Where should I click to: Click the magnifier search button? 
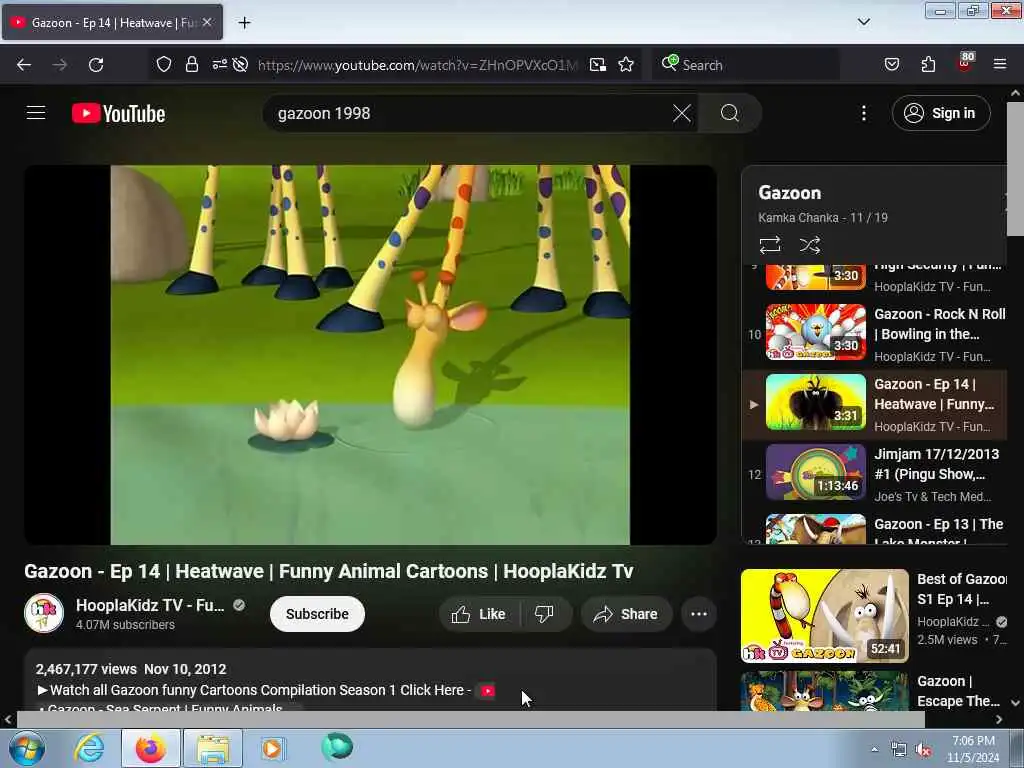click(x=729, y=113)
